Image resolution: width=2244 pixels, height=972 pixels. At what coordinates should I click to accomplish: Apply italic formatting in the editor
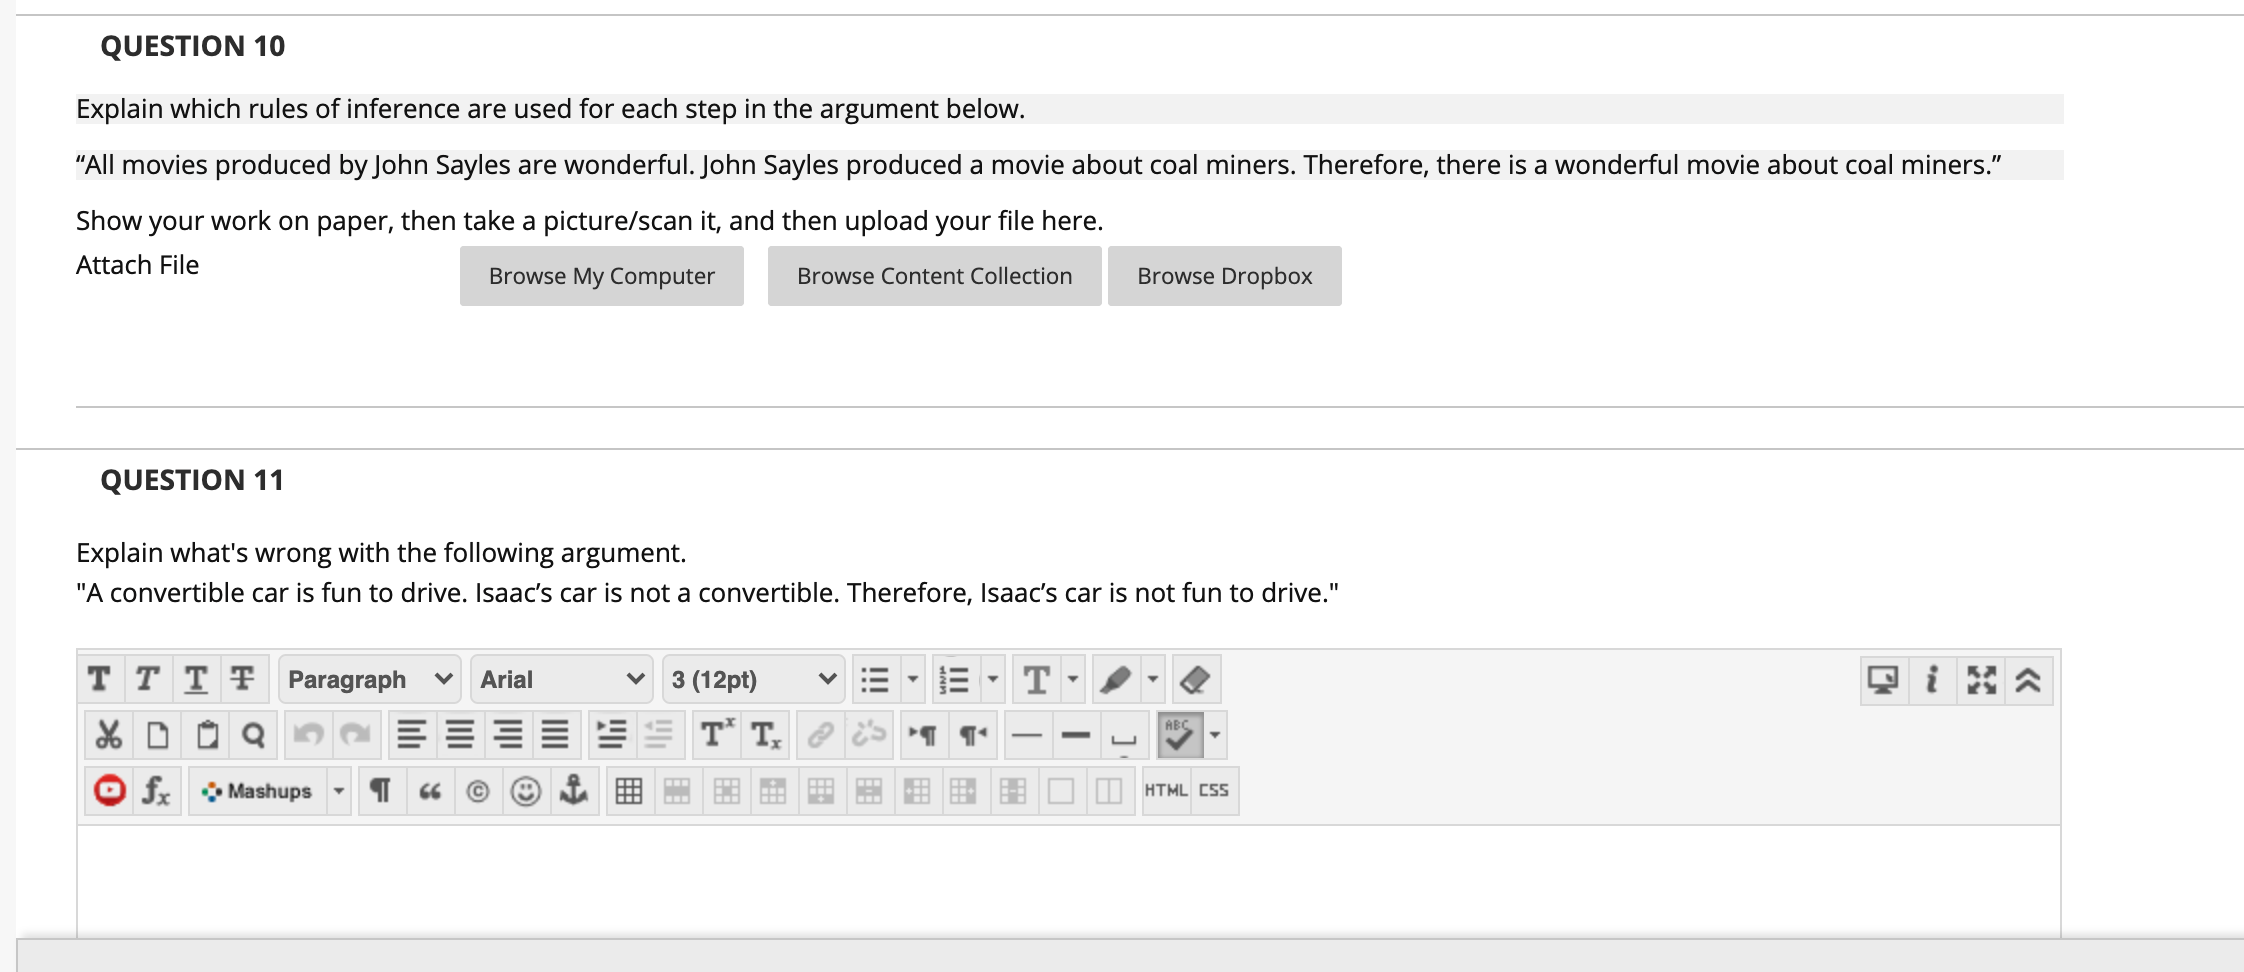point(146,679)
